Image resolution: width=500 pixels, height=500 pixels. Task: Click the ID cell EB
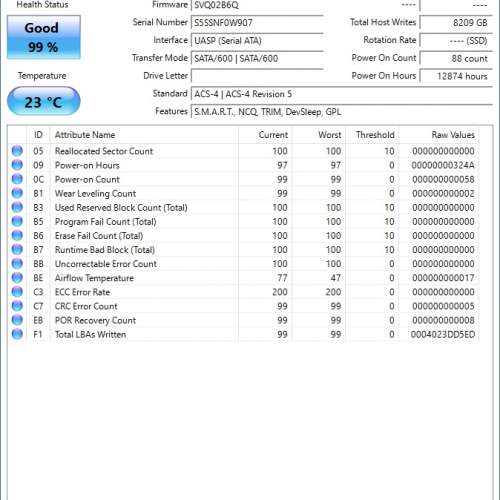click(x=38, y=320)
